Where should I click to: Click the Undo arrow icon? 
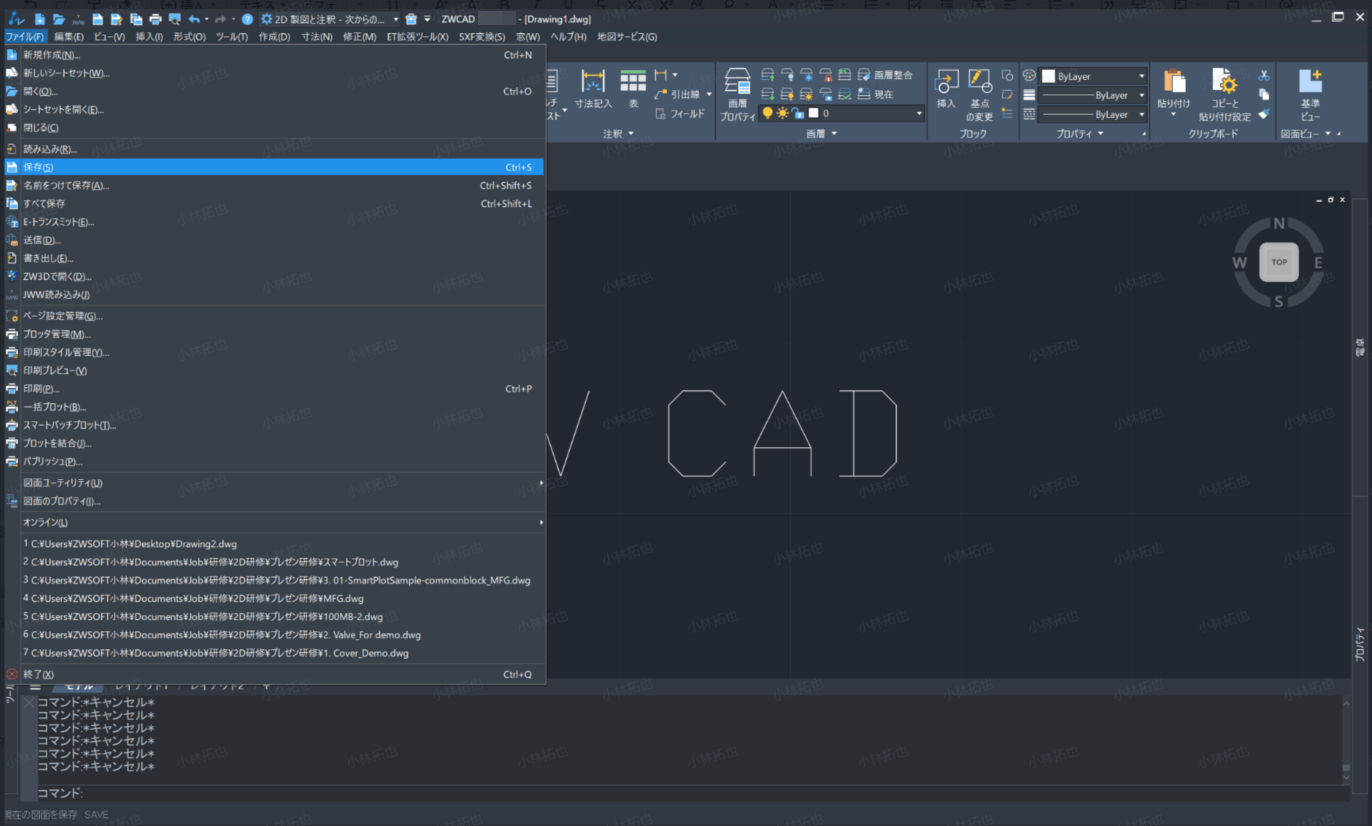tap(195, 19)
